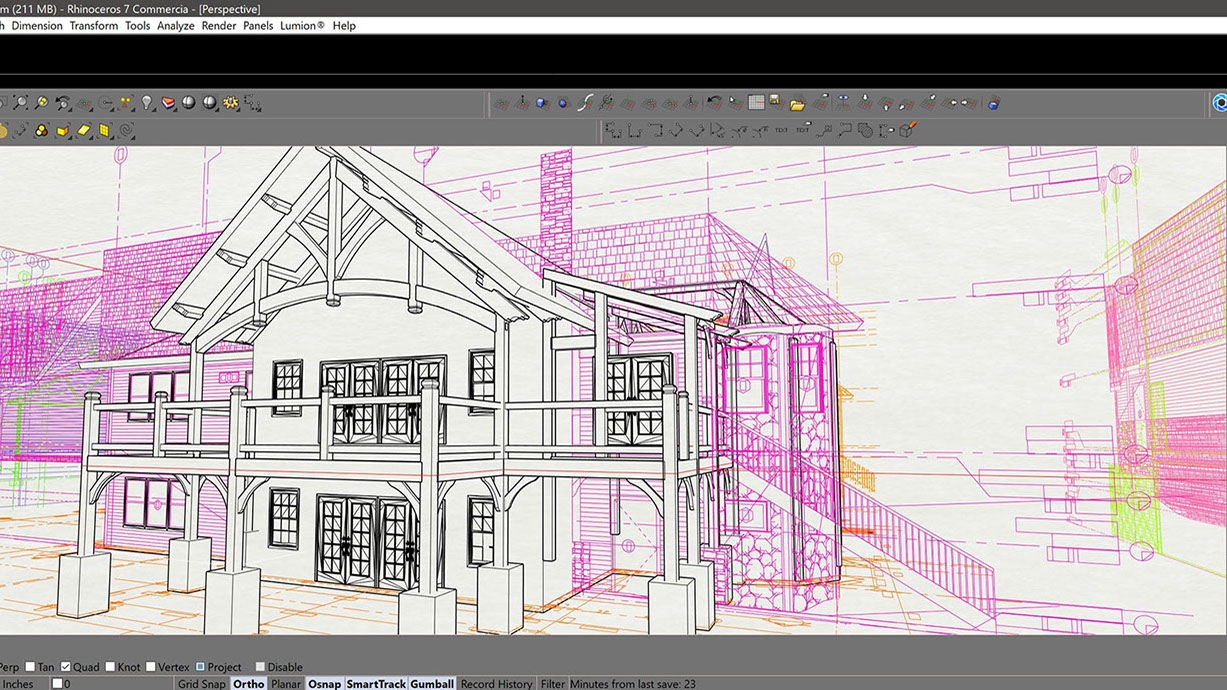Click the Record History button
This screenshot has width=1227, height=690.
[x=496, y=684]
